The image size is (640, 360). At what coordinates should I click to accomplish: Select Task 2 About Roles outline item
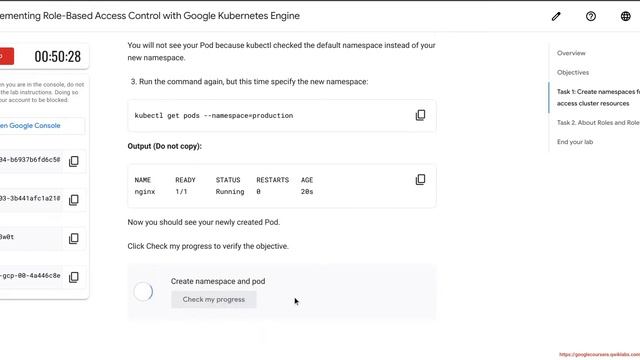pyautogui.click(x=598, y=122)
